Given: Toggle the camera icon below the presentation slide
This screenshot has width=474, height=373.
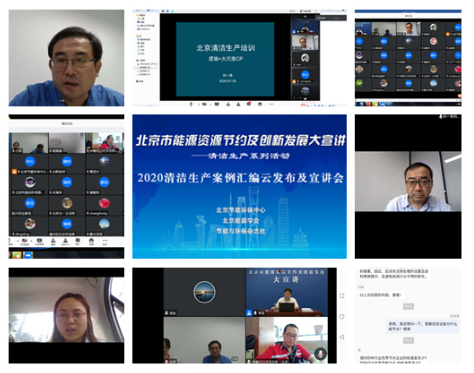Looking at the screenshot, I should [x=204, y=104].
